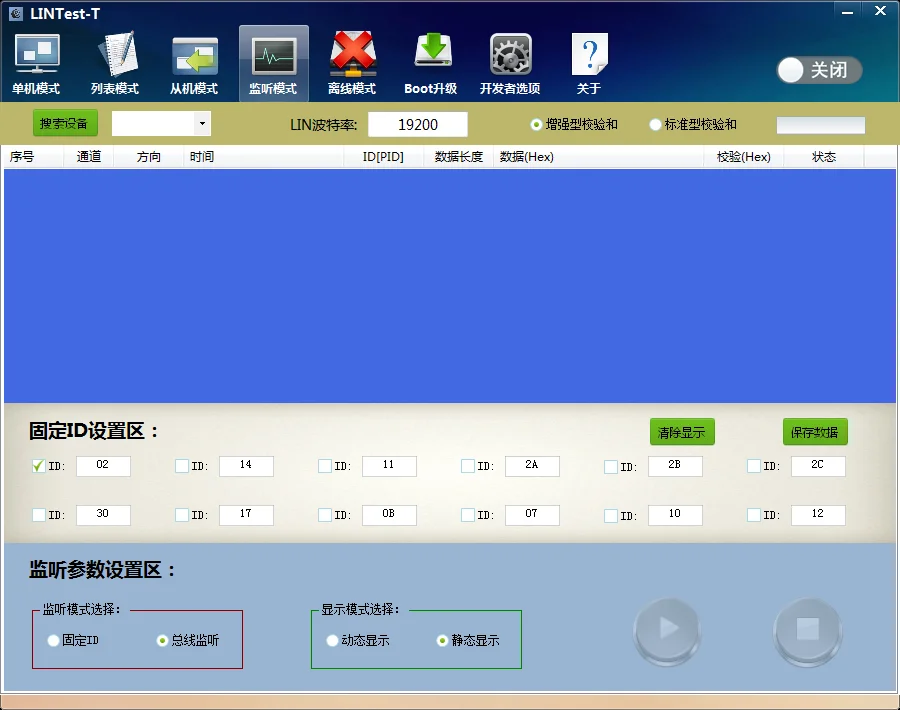
Task: Click the ID field containing 10
Action: coord(675,515)
